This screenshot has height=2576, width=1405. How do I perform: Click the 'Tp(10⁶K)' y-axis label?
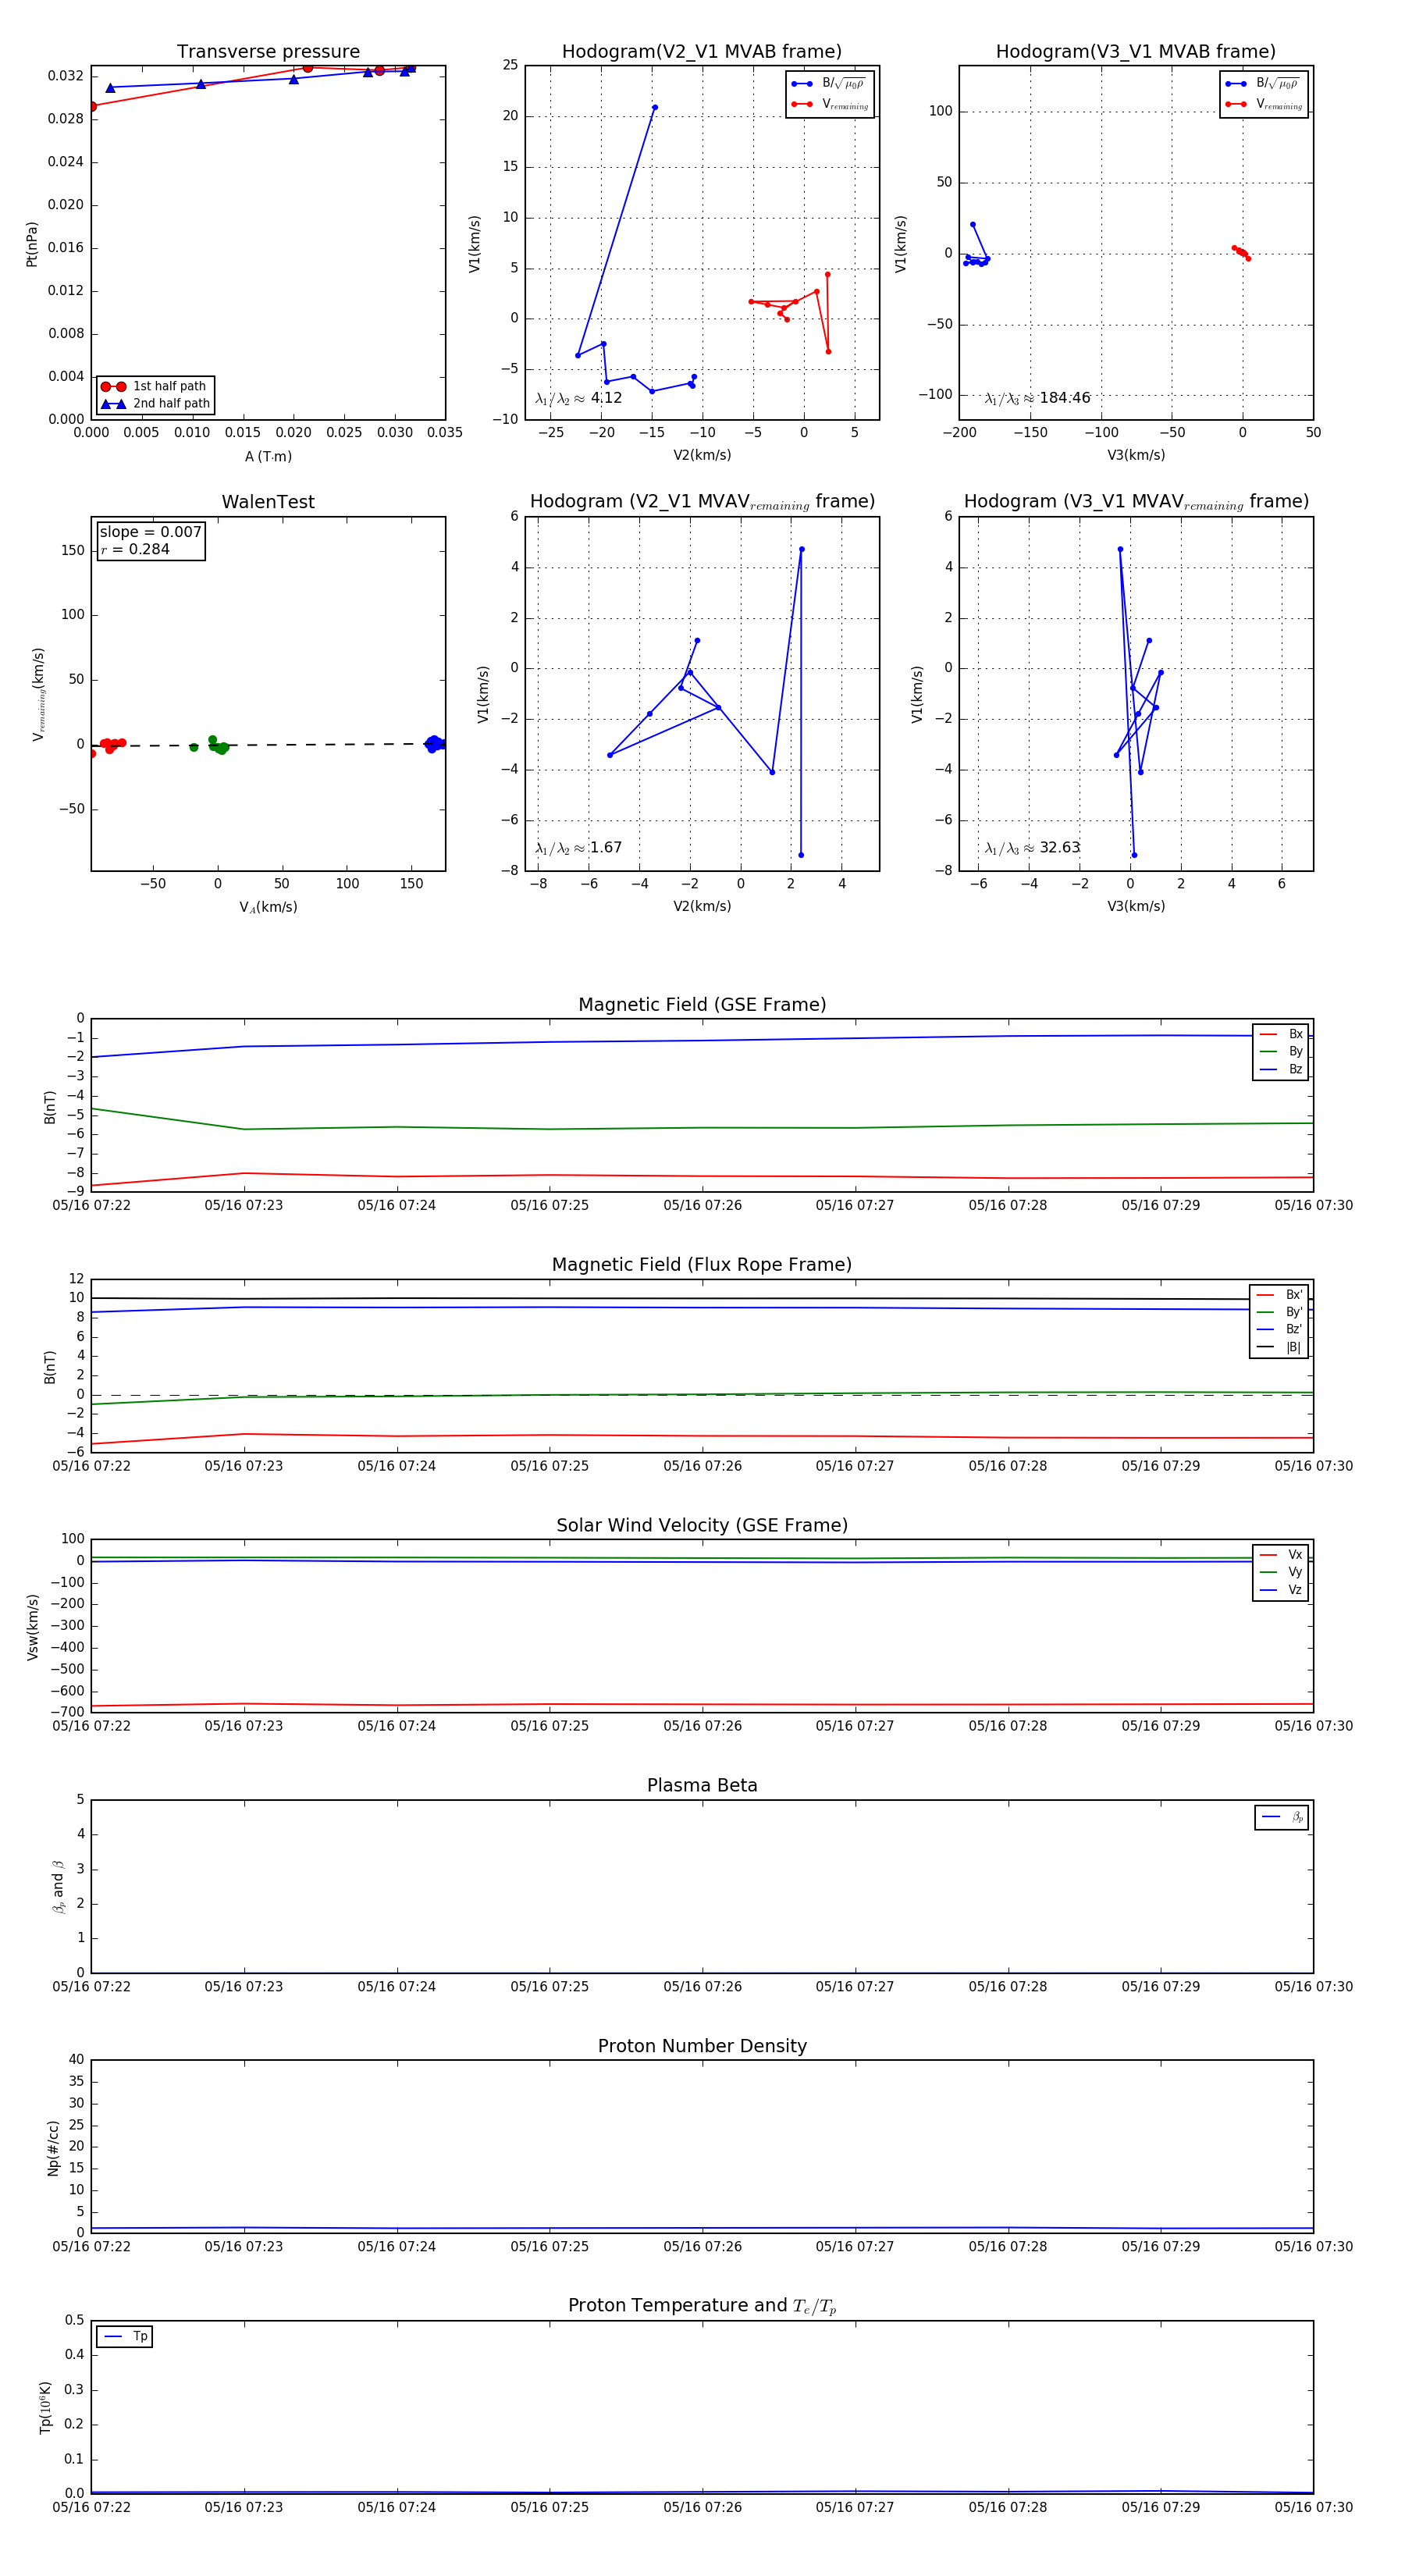point(45,2407)
